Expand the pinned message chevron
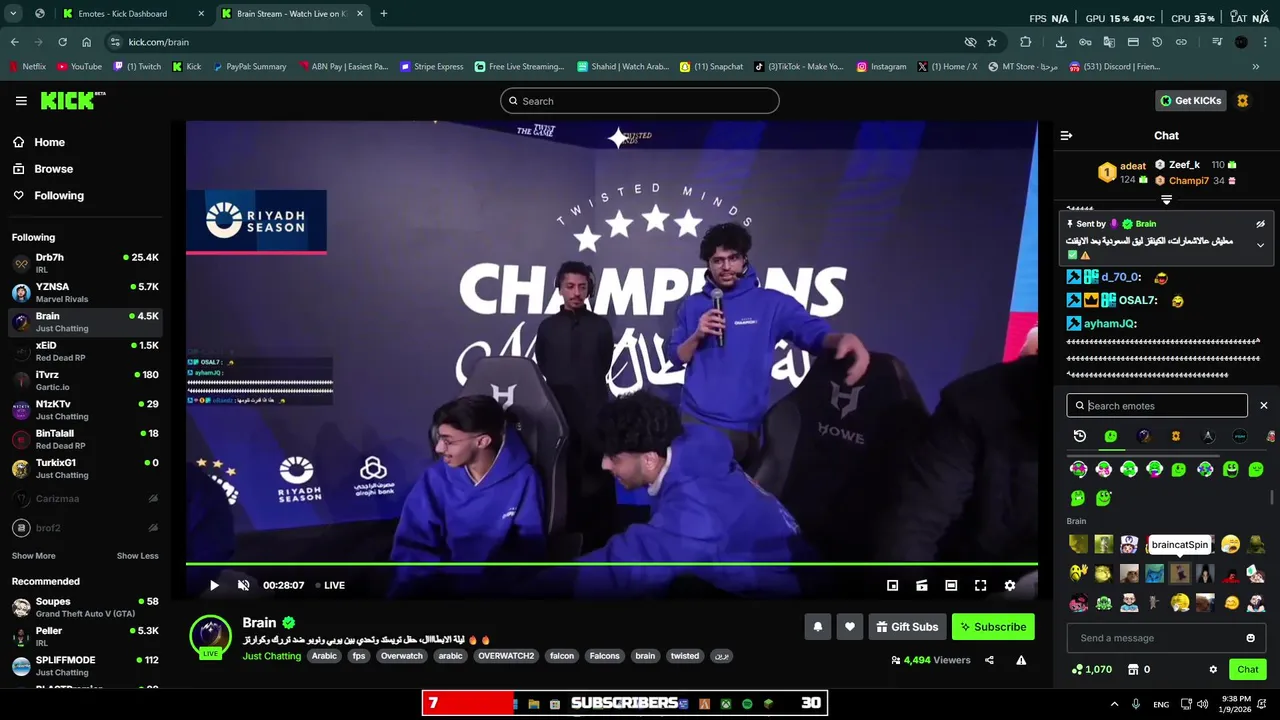This screenshot has height=720, width=1280. click(1260, 245)
